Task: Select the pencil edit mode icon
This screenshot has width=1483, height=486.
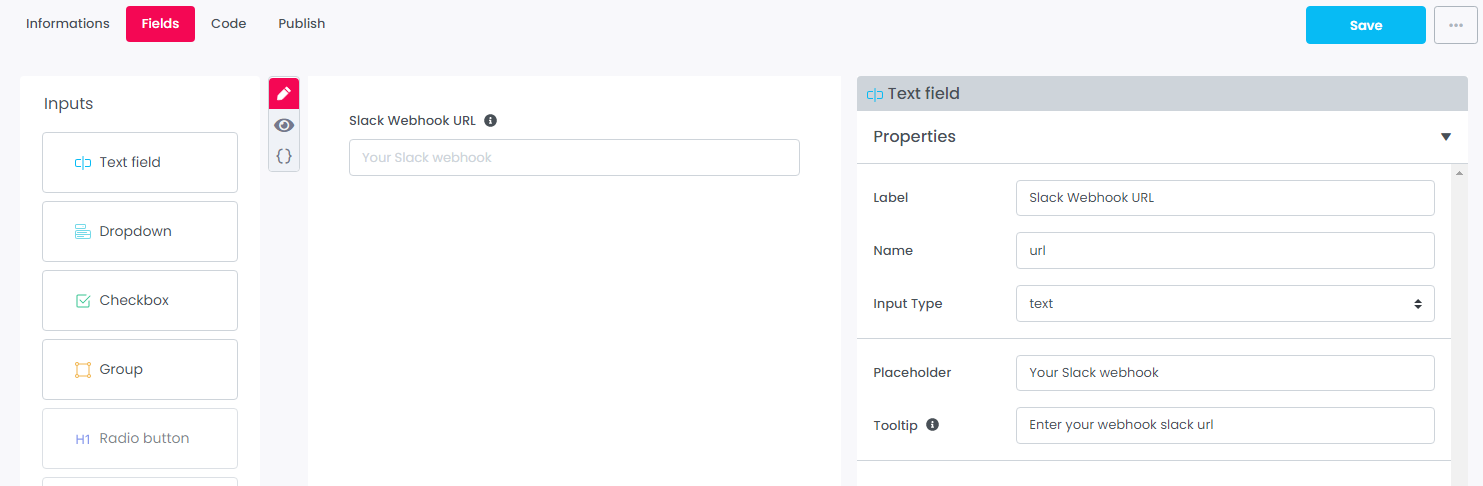Action: pyautogui.click(x=284, y=93)
